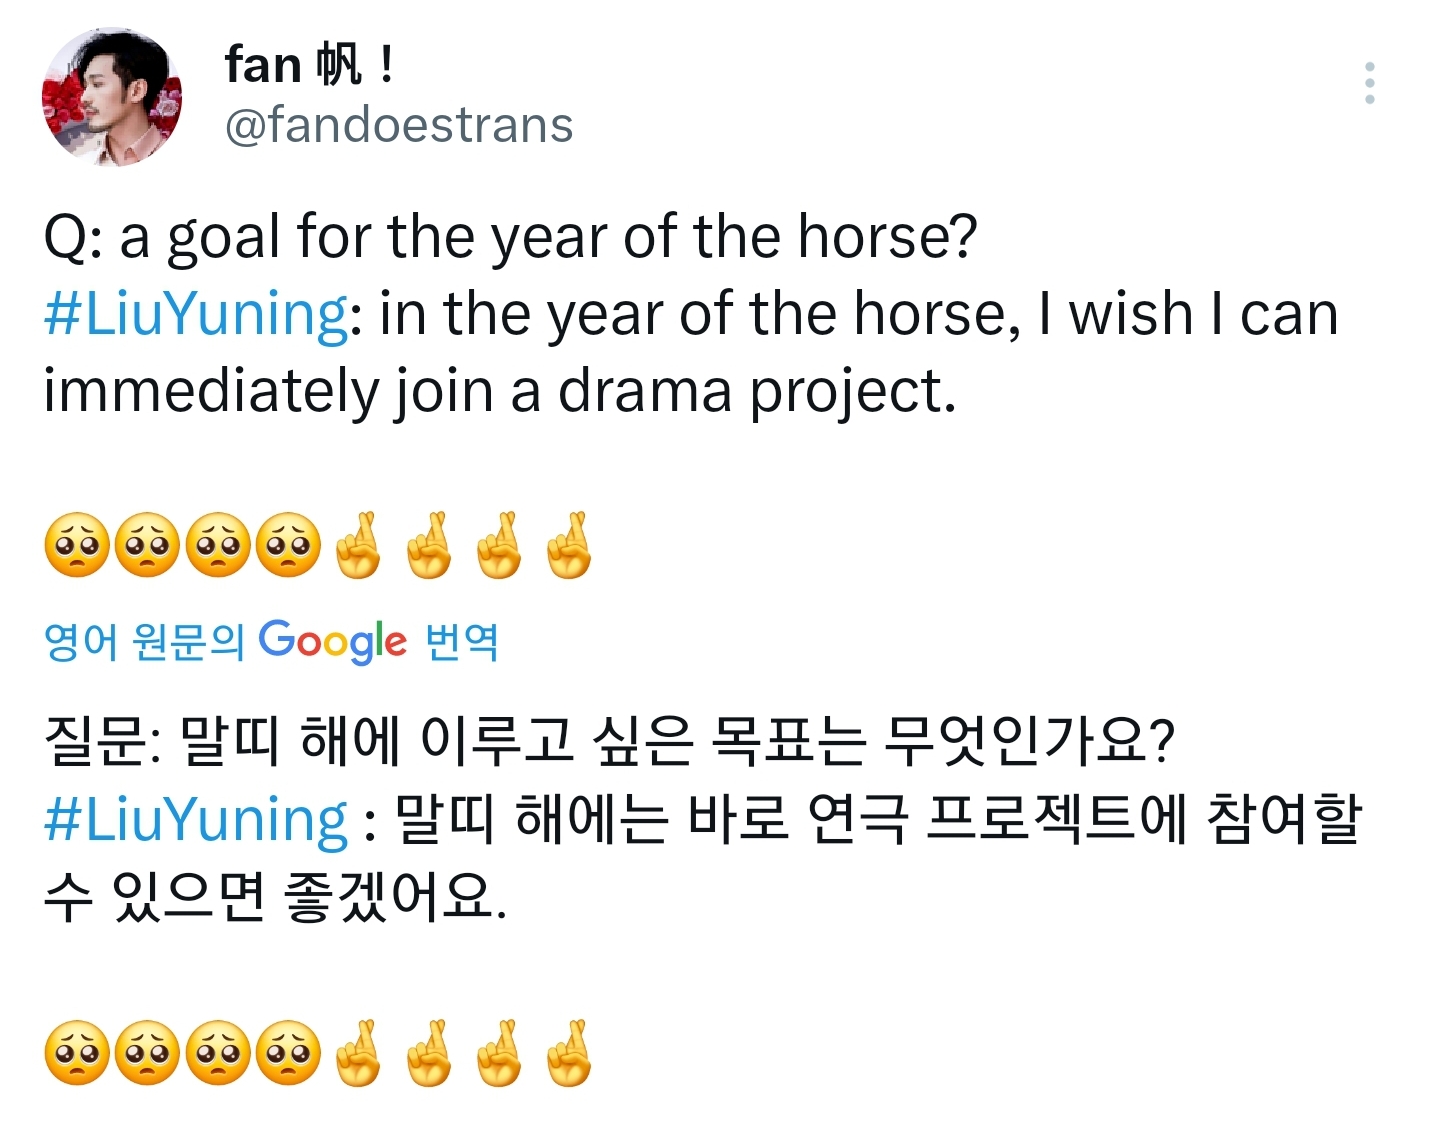Click last crossed fingers emoji in English tweet
Viewport: 1440px width, 1141px height.
(570, 546)
